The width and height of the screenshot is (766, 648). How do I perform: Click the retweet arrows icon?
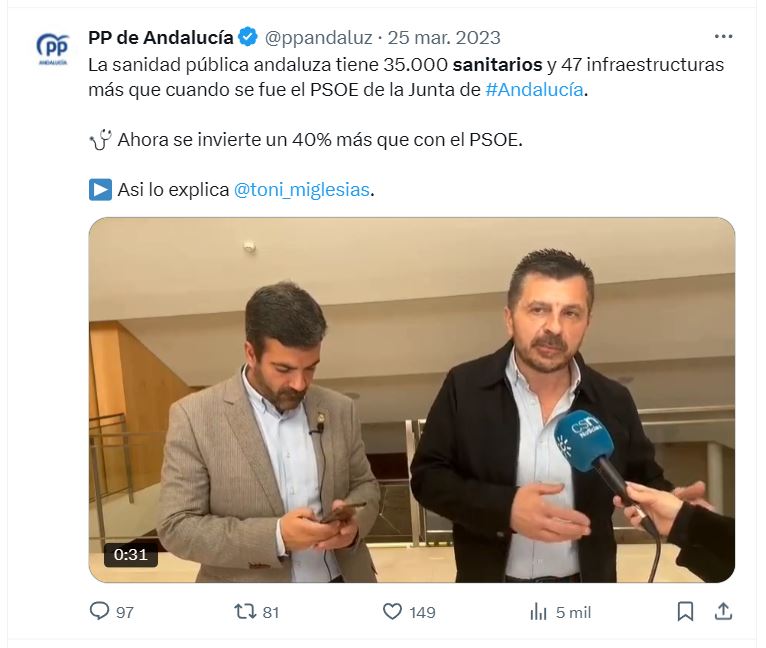[245, 611]
